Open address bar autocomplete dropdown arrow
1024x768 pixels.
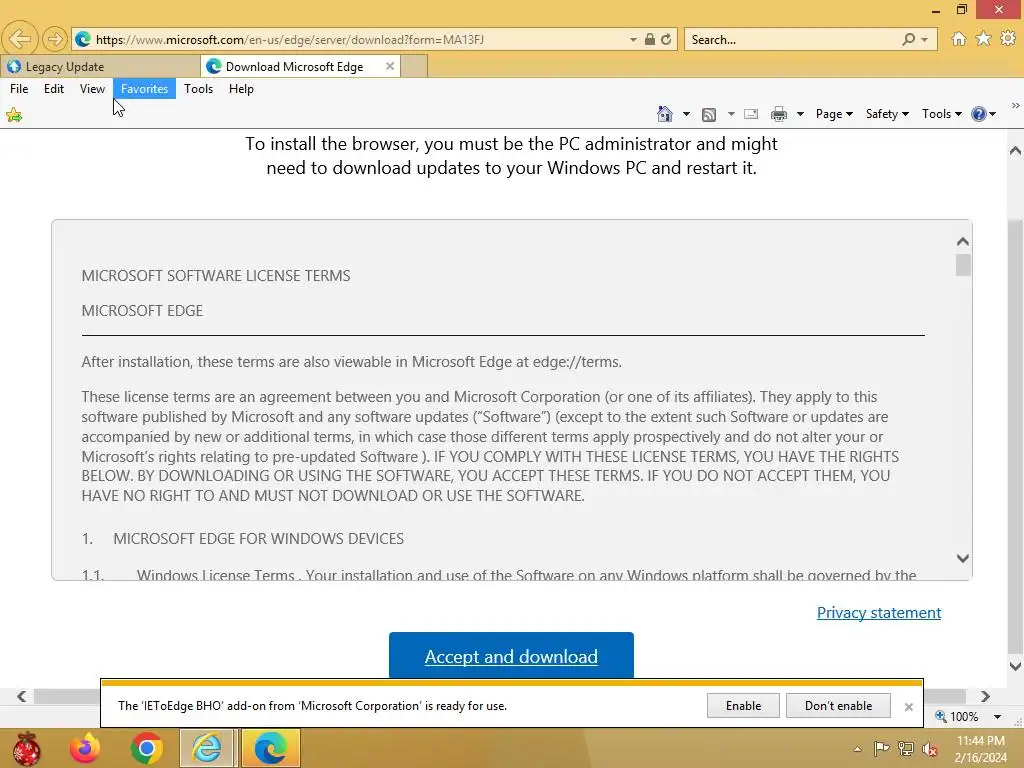point(633,40)
